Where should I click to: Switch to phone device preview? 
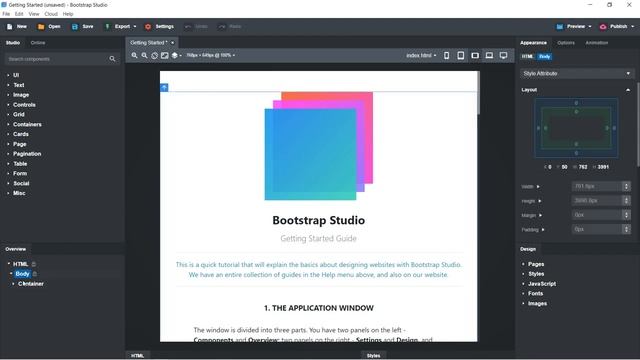tap(447, 55)
